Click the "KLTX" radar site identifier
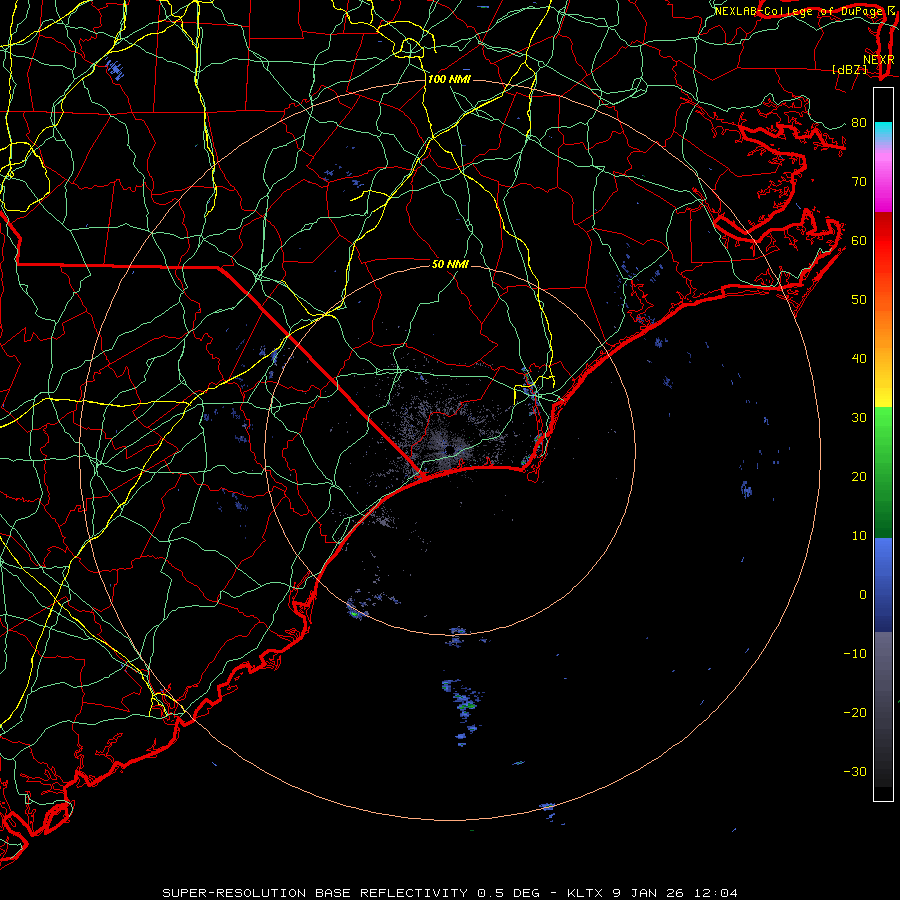Viewport: 900px width, 900px height. tap(585, 893)
